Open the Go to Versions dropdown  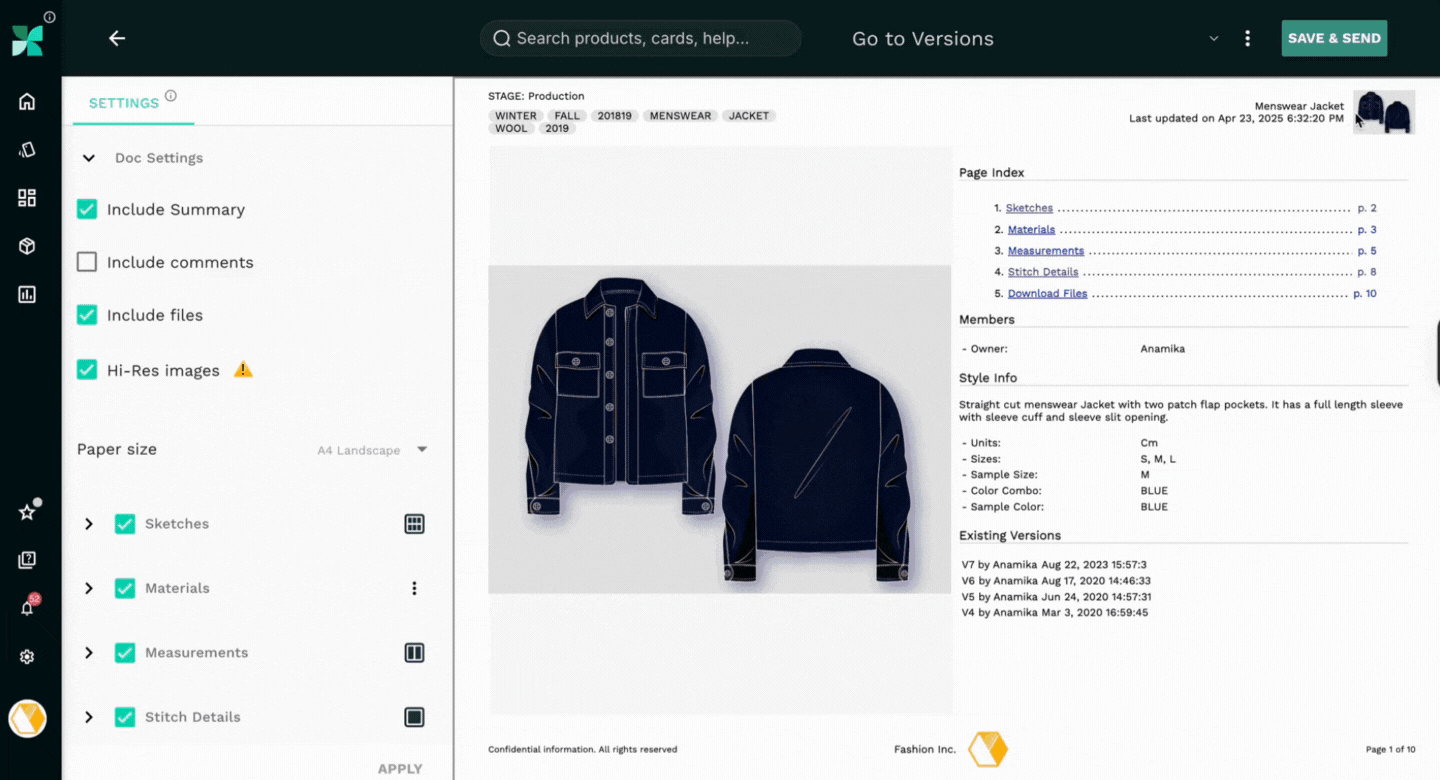(1213, 38)
